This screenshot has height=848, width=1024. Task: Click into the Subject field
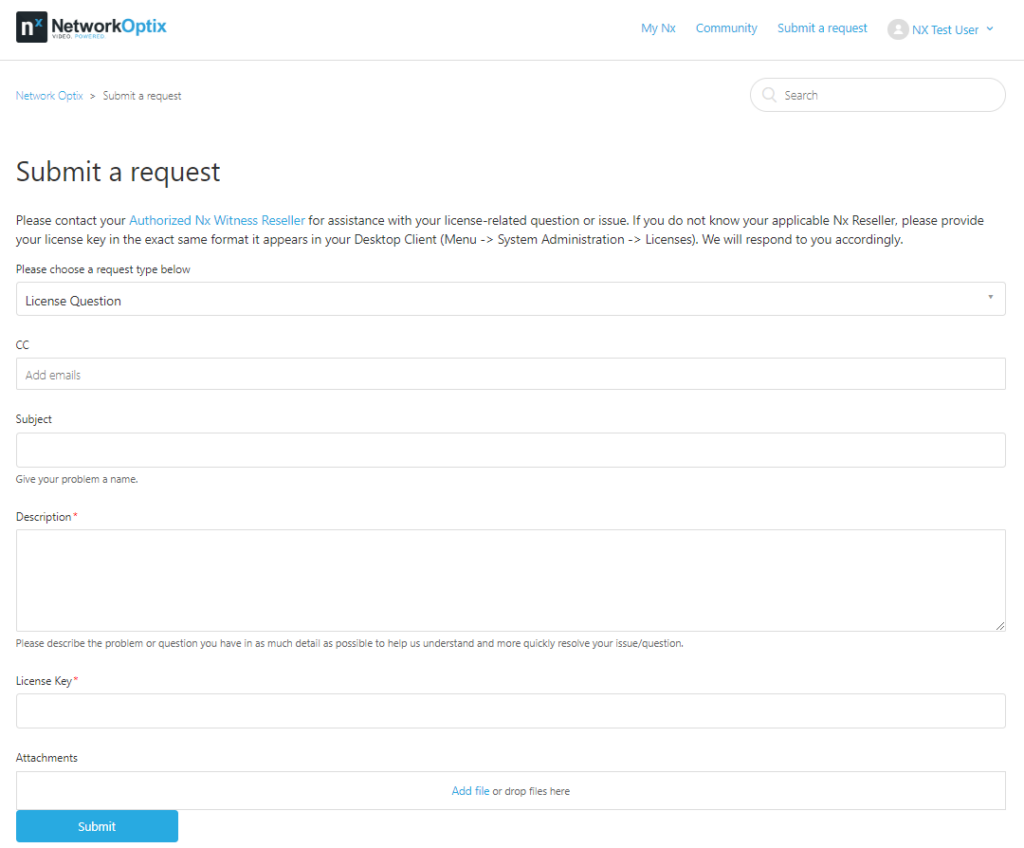510,449
